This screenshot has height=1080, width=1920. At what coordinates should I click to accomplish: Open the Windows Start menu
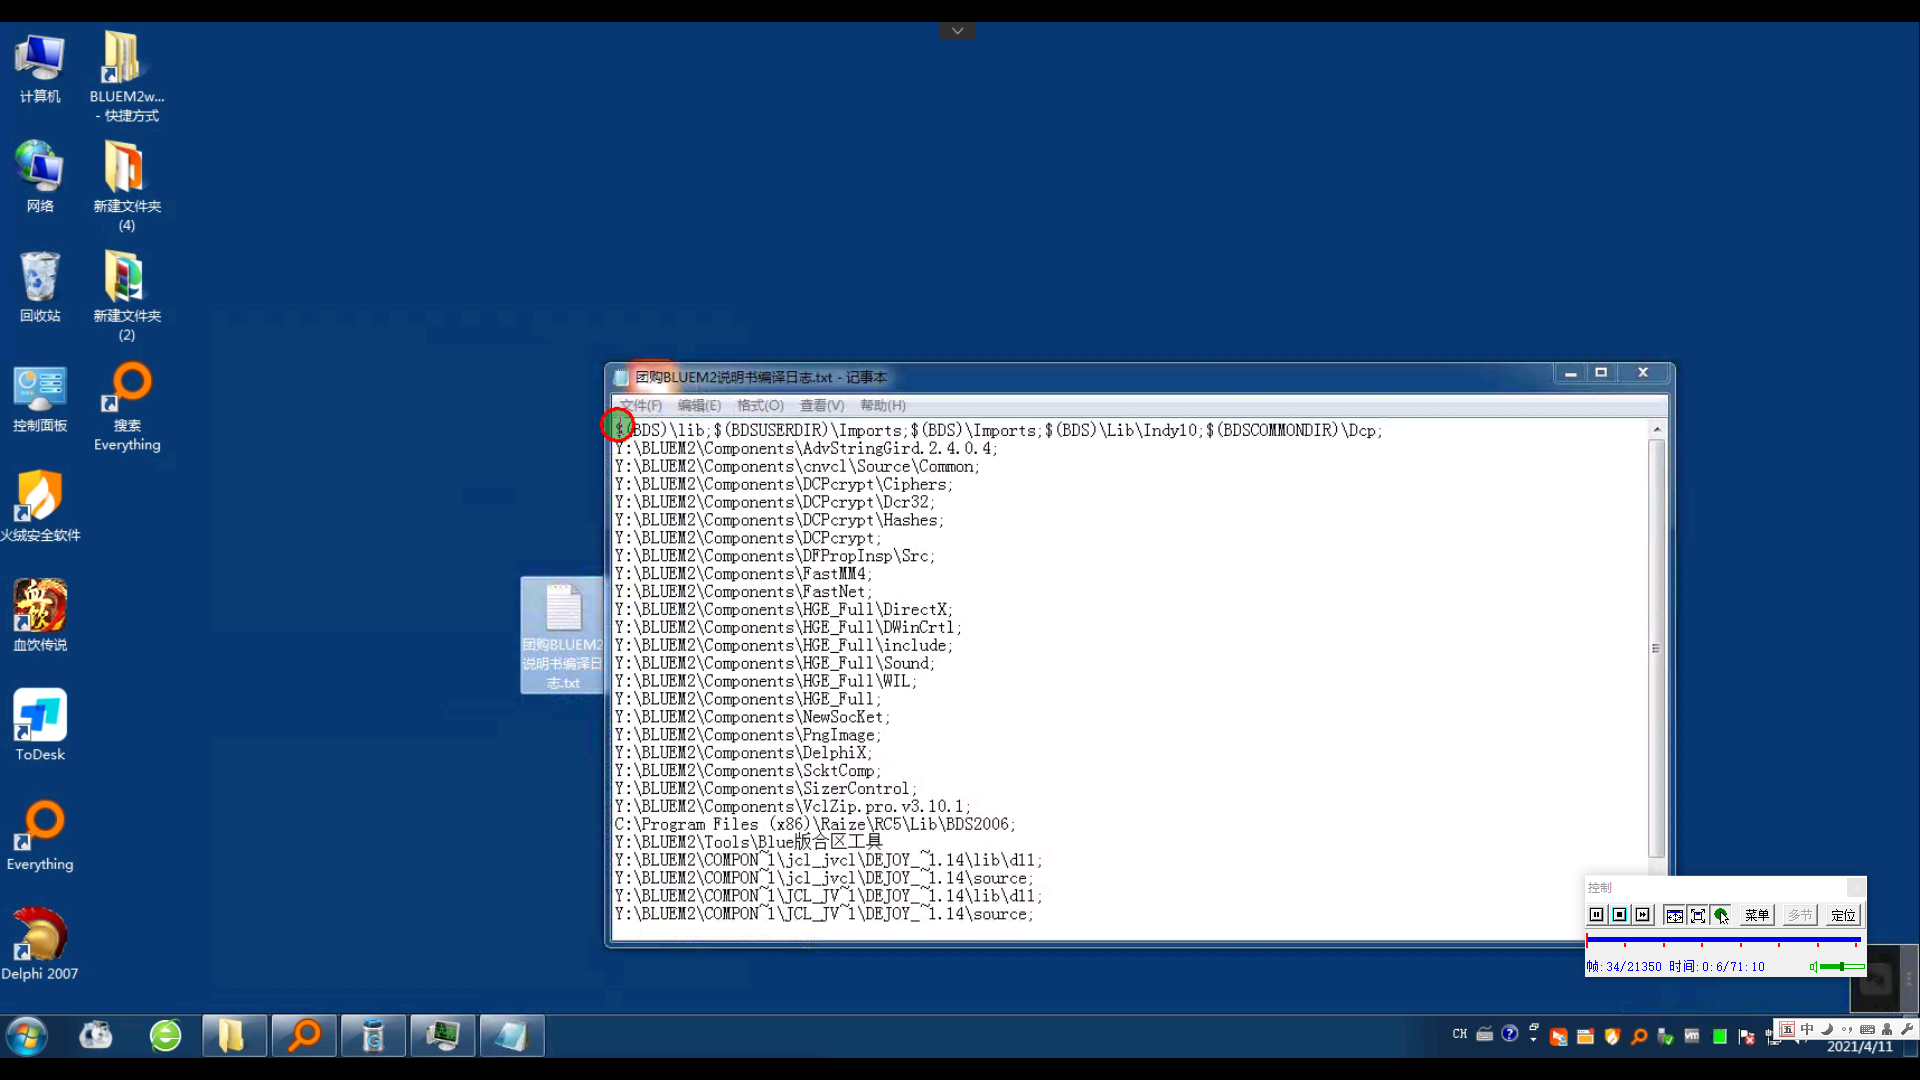pyautogui.click(x=27, y=1036)
